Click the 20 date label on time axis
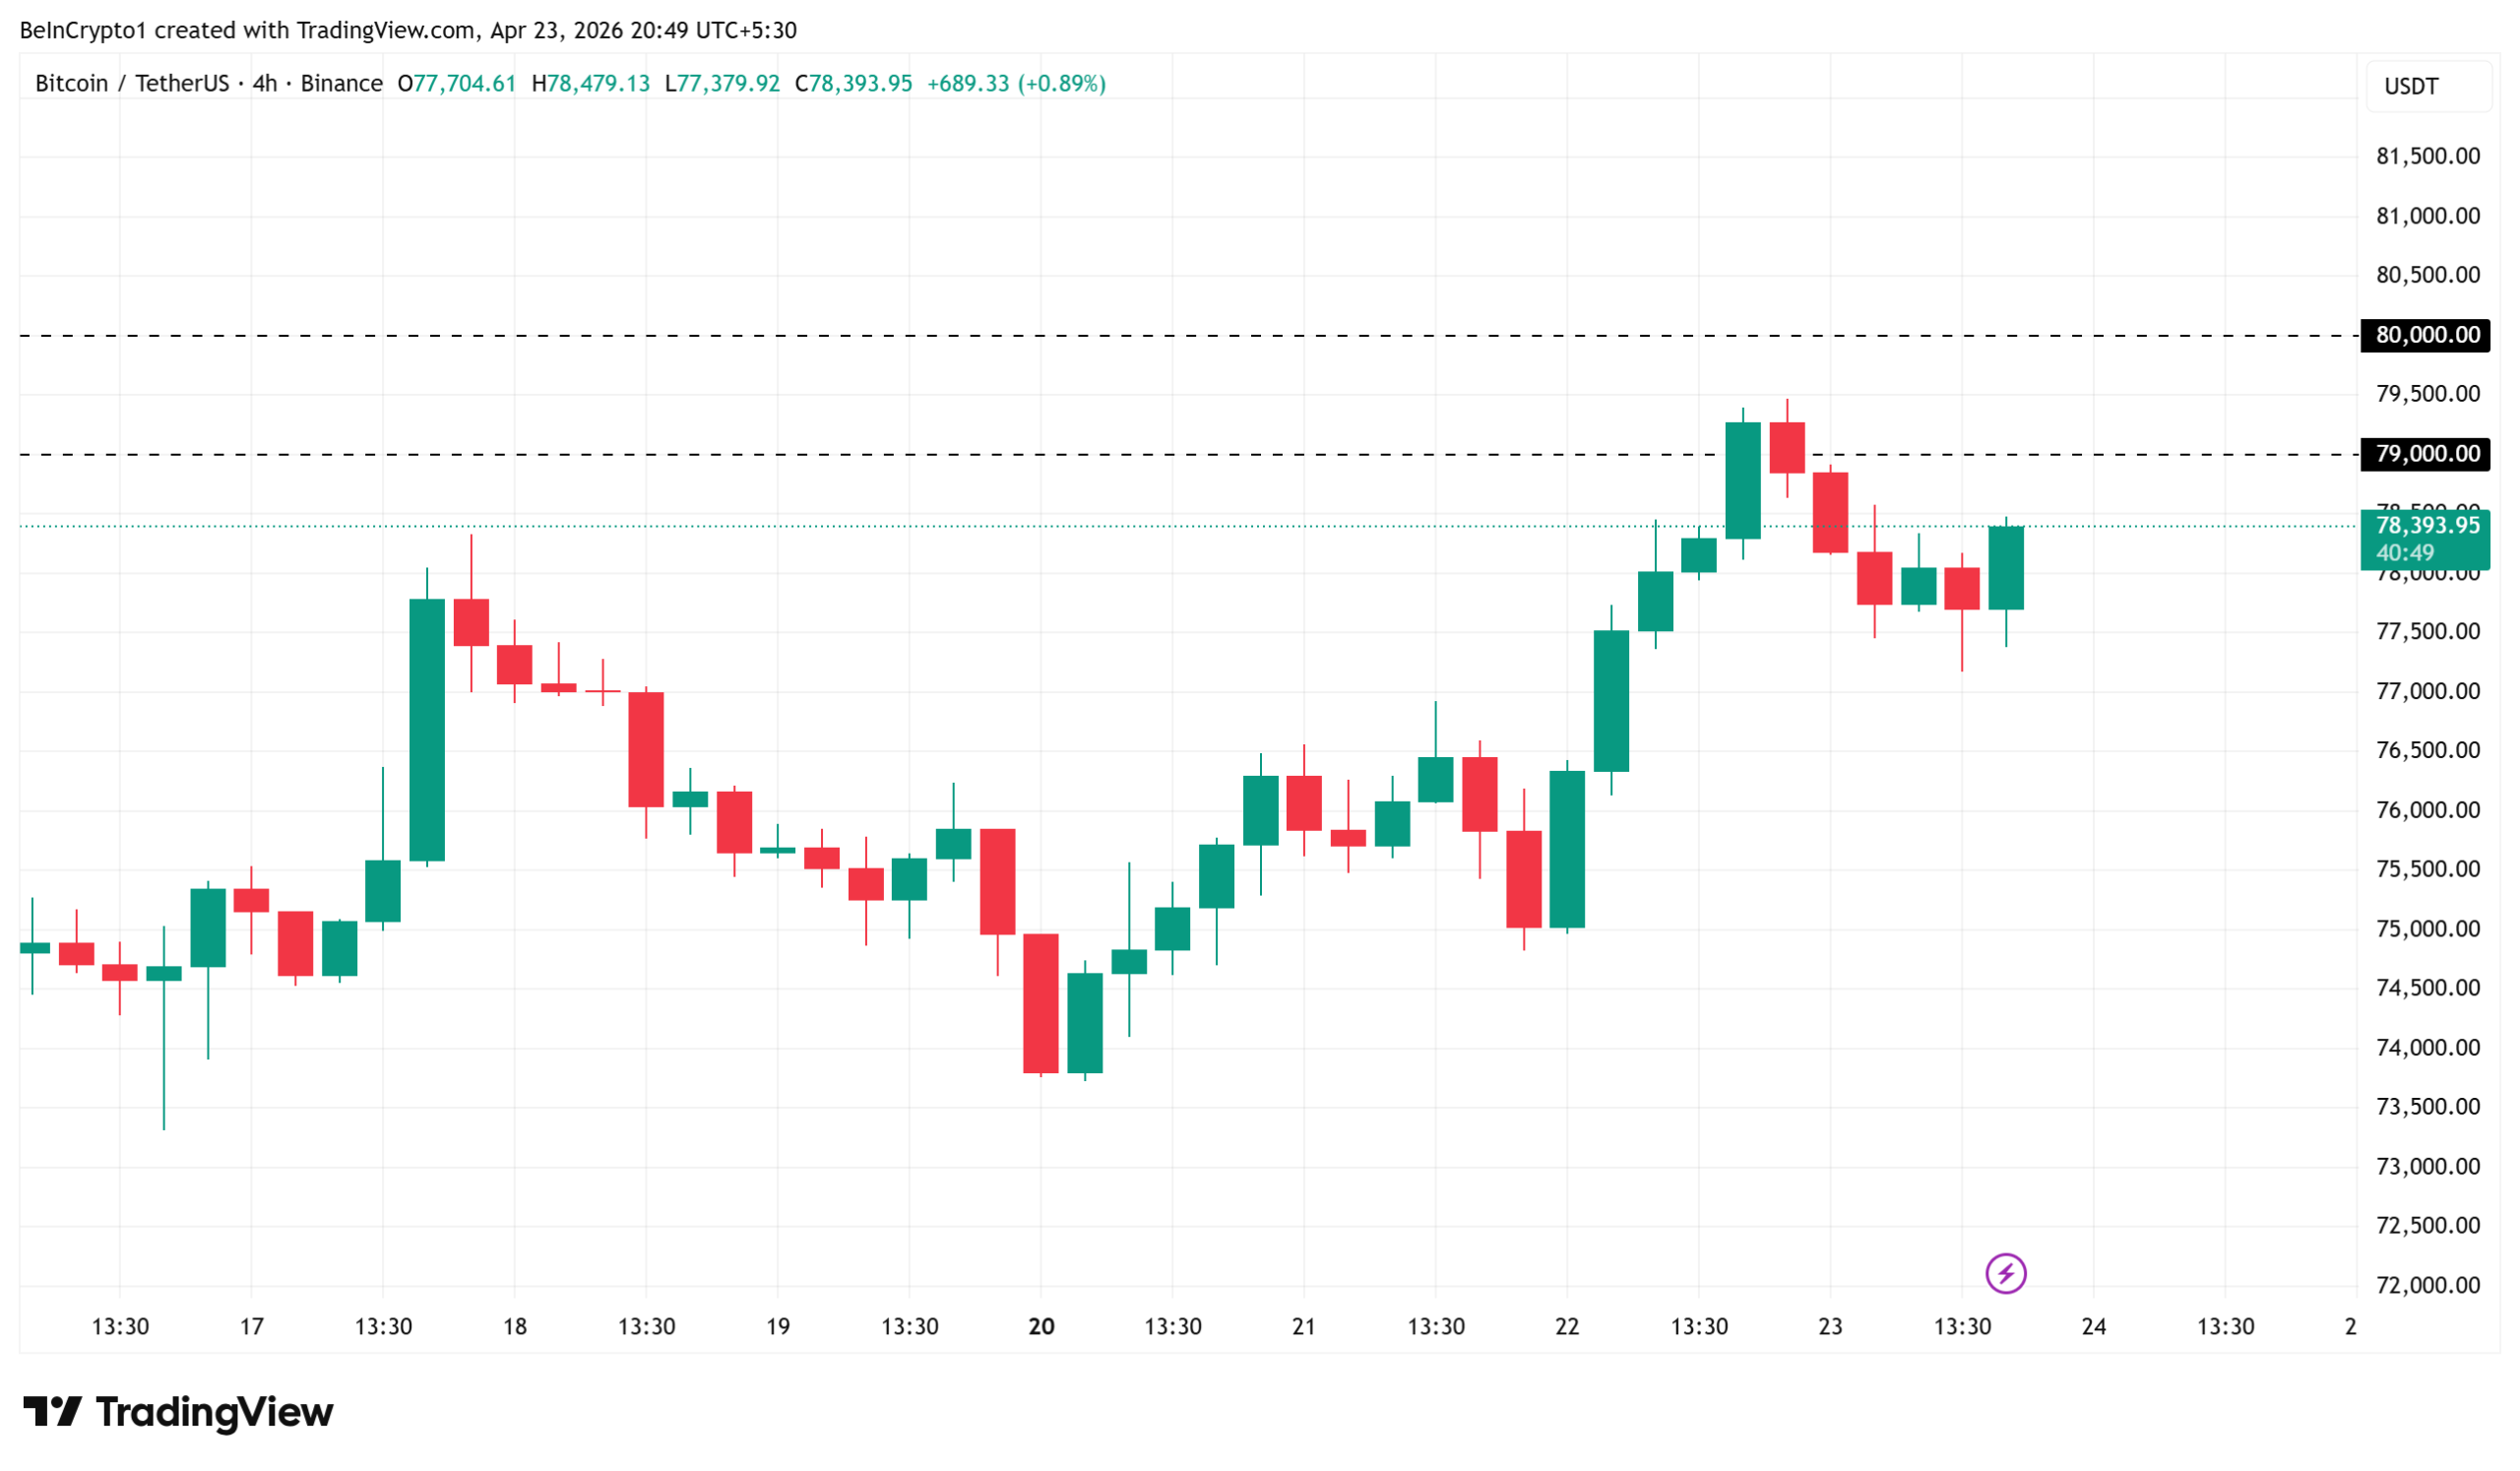The width and height of the screenshot is (2520, 1471). coord(1041,1326)
